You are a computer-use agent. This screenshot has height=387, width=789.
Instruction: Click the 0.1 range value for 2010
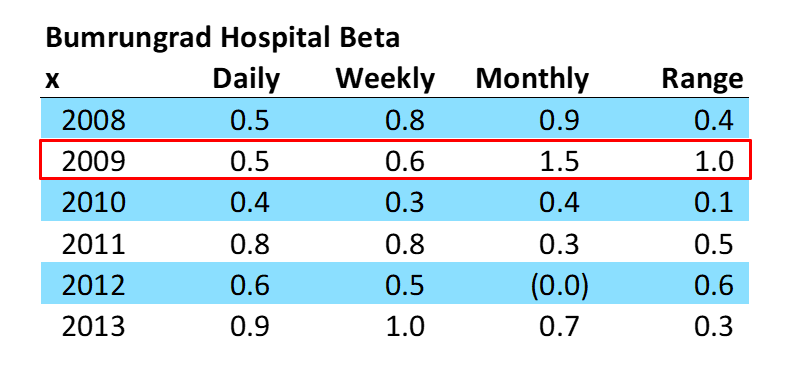click(714, 203)
